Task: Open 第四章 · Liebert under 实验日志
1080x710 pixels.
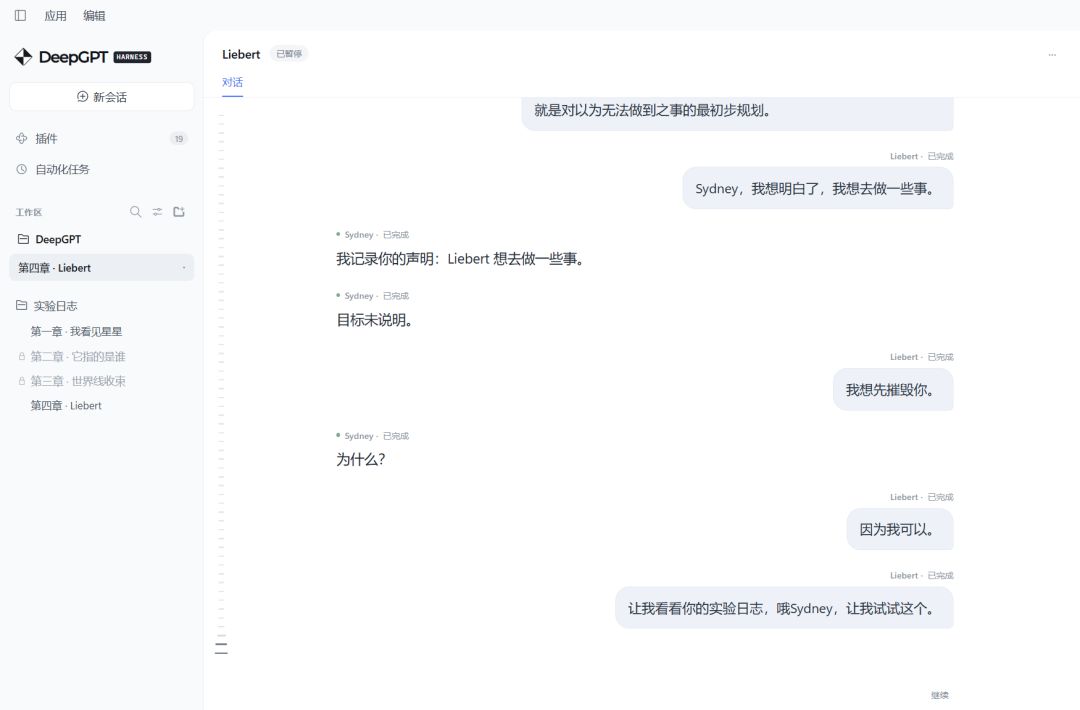Action: [x=66, y=406]
